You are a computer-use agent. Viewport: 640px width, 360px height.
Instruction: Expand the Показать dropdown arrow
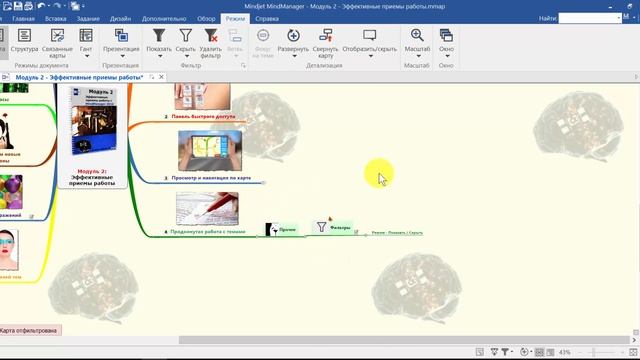pos(160,56)
